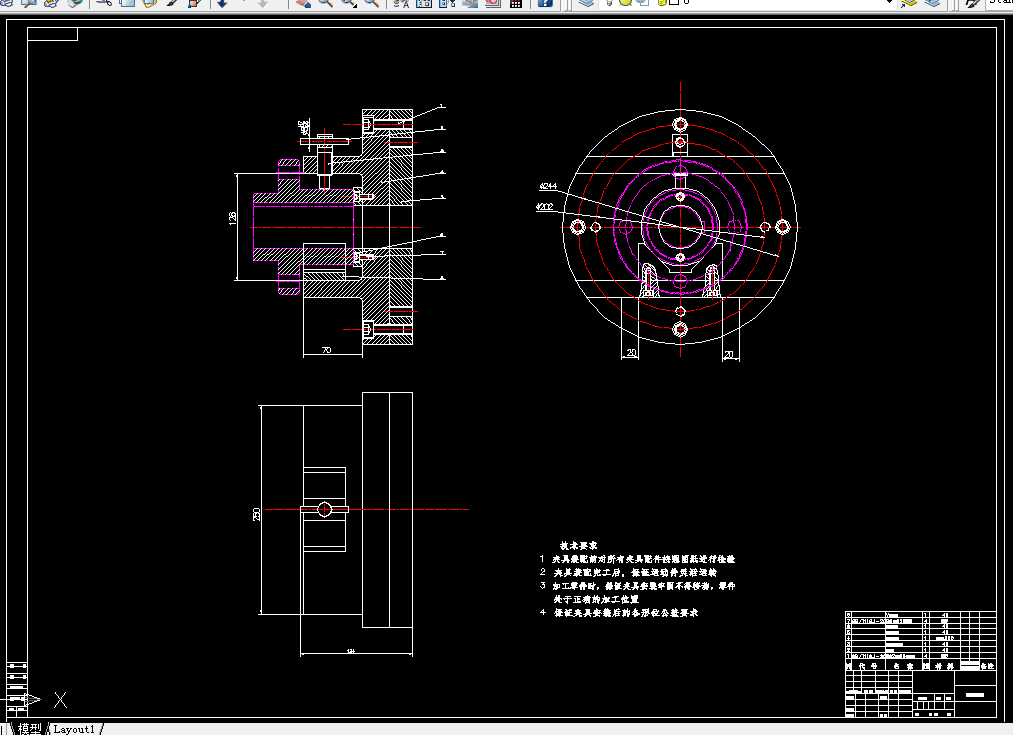Click the Cut scissors icon in toolbar
1013x735 pixels.
(x=103, y=3)
